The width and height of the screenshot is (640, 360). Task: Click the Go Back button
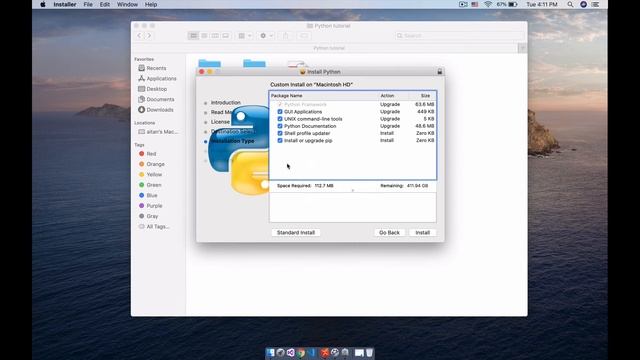[x=389, y=233]
